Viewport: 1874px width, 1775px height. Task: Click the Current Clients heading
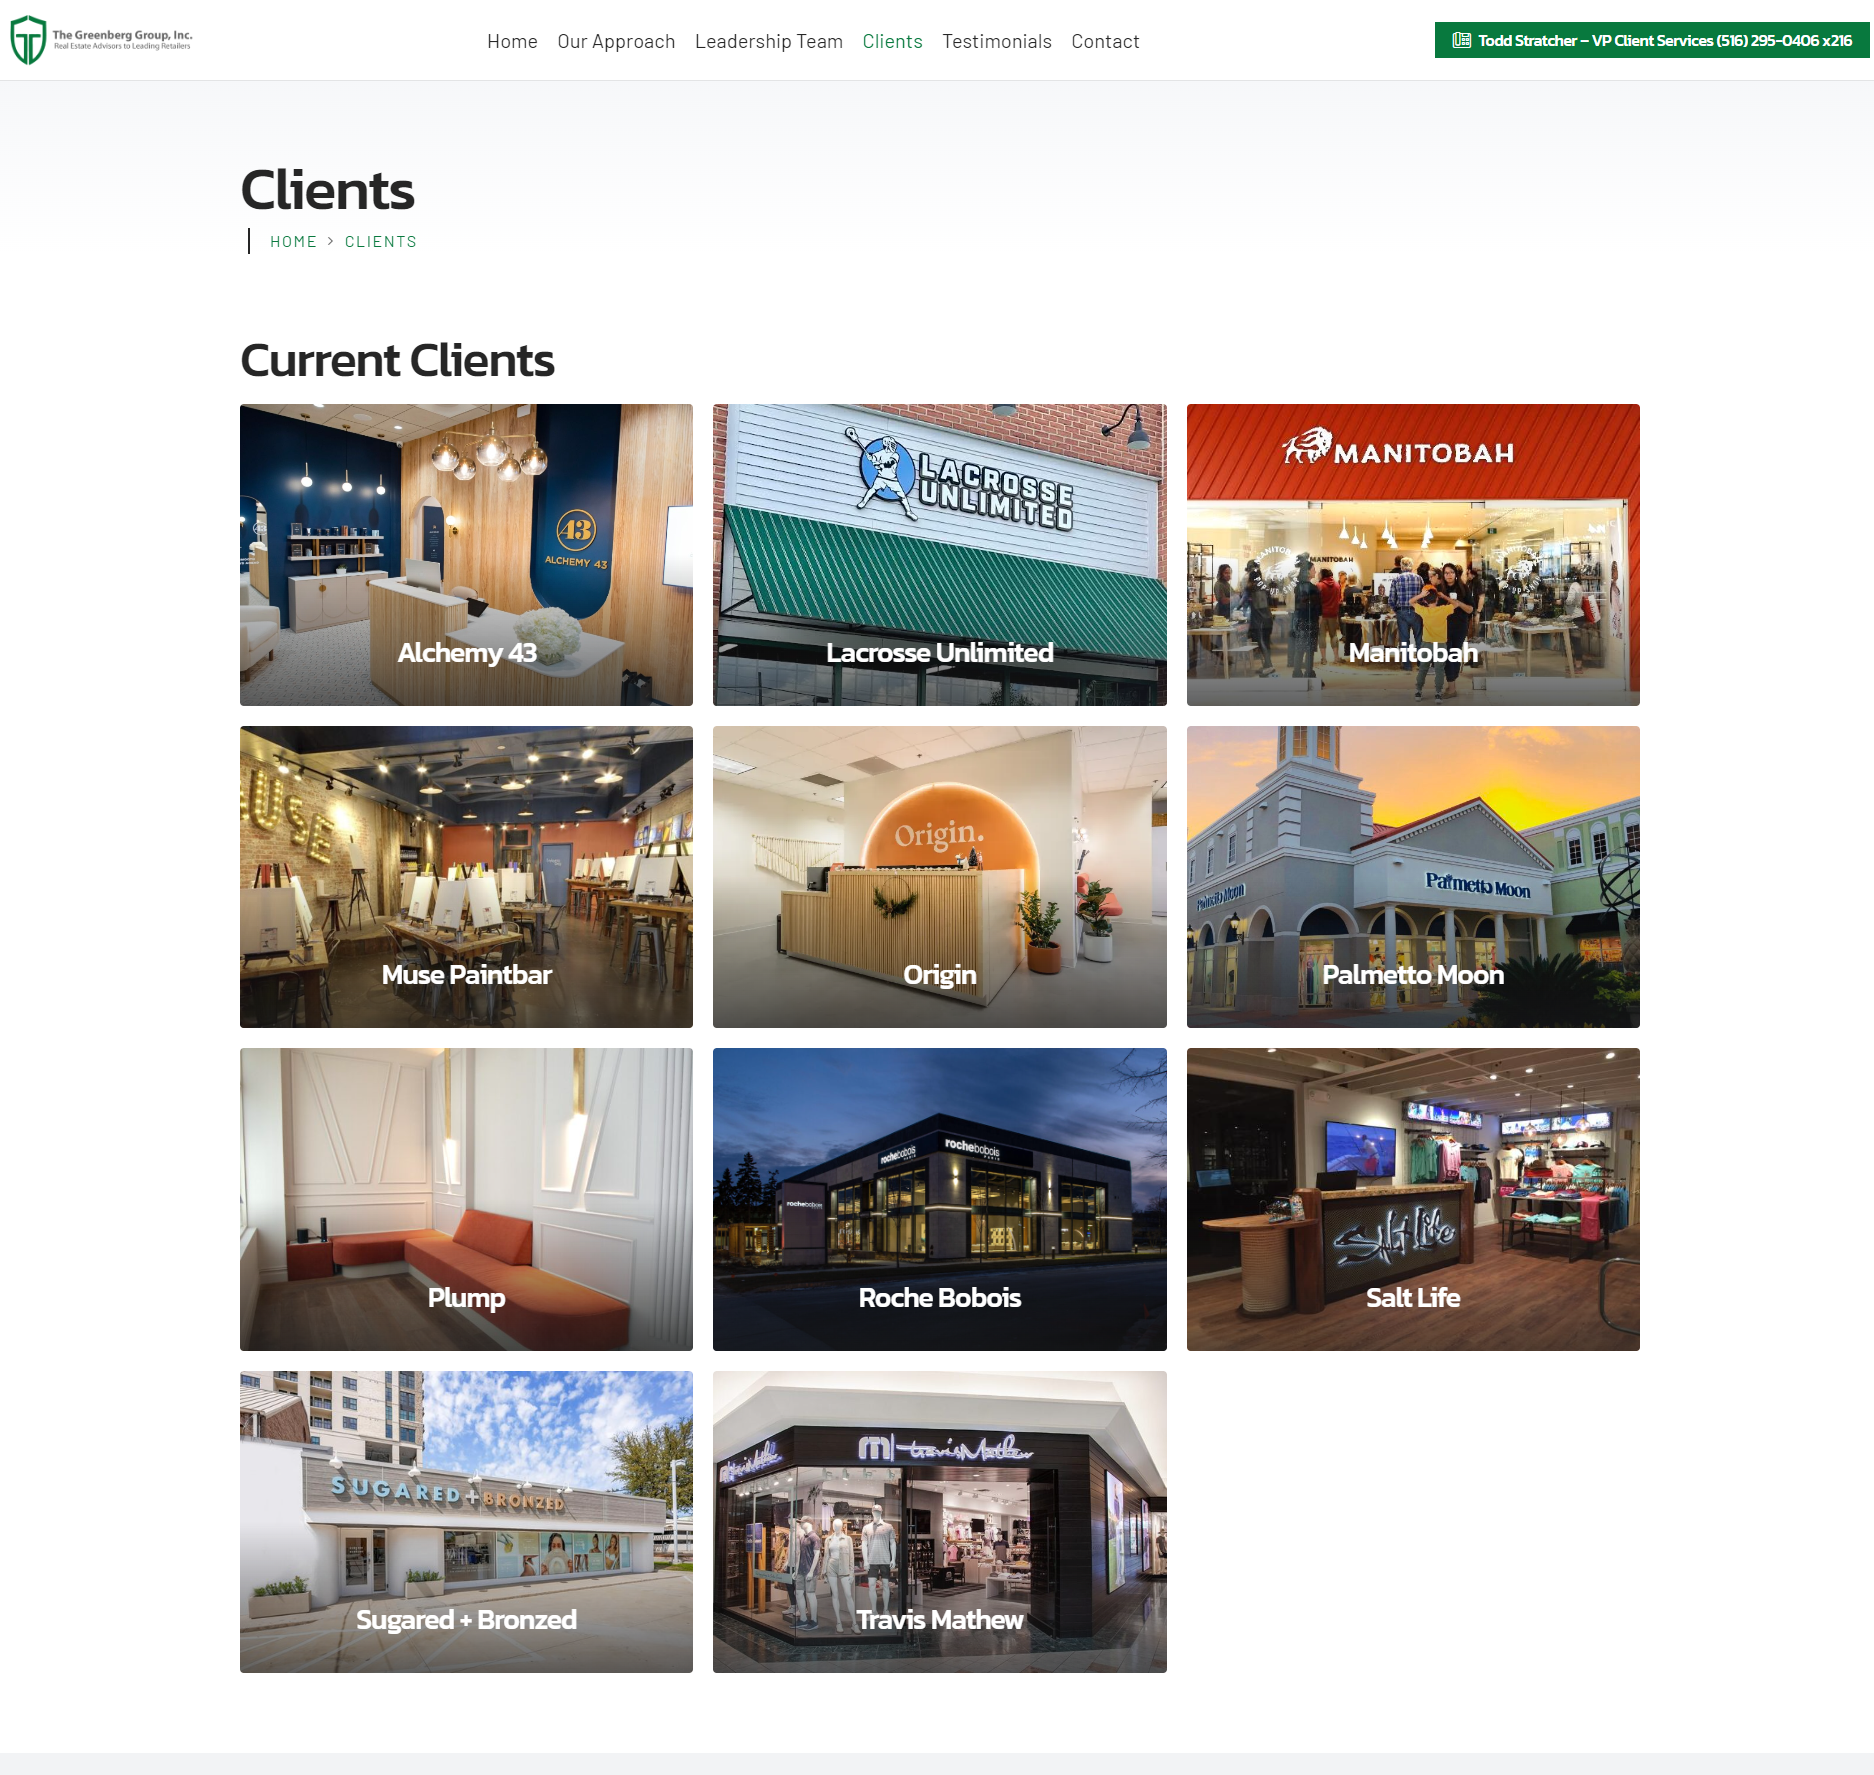point(397,361)
